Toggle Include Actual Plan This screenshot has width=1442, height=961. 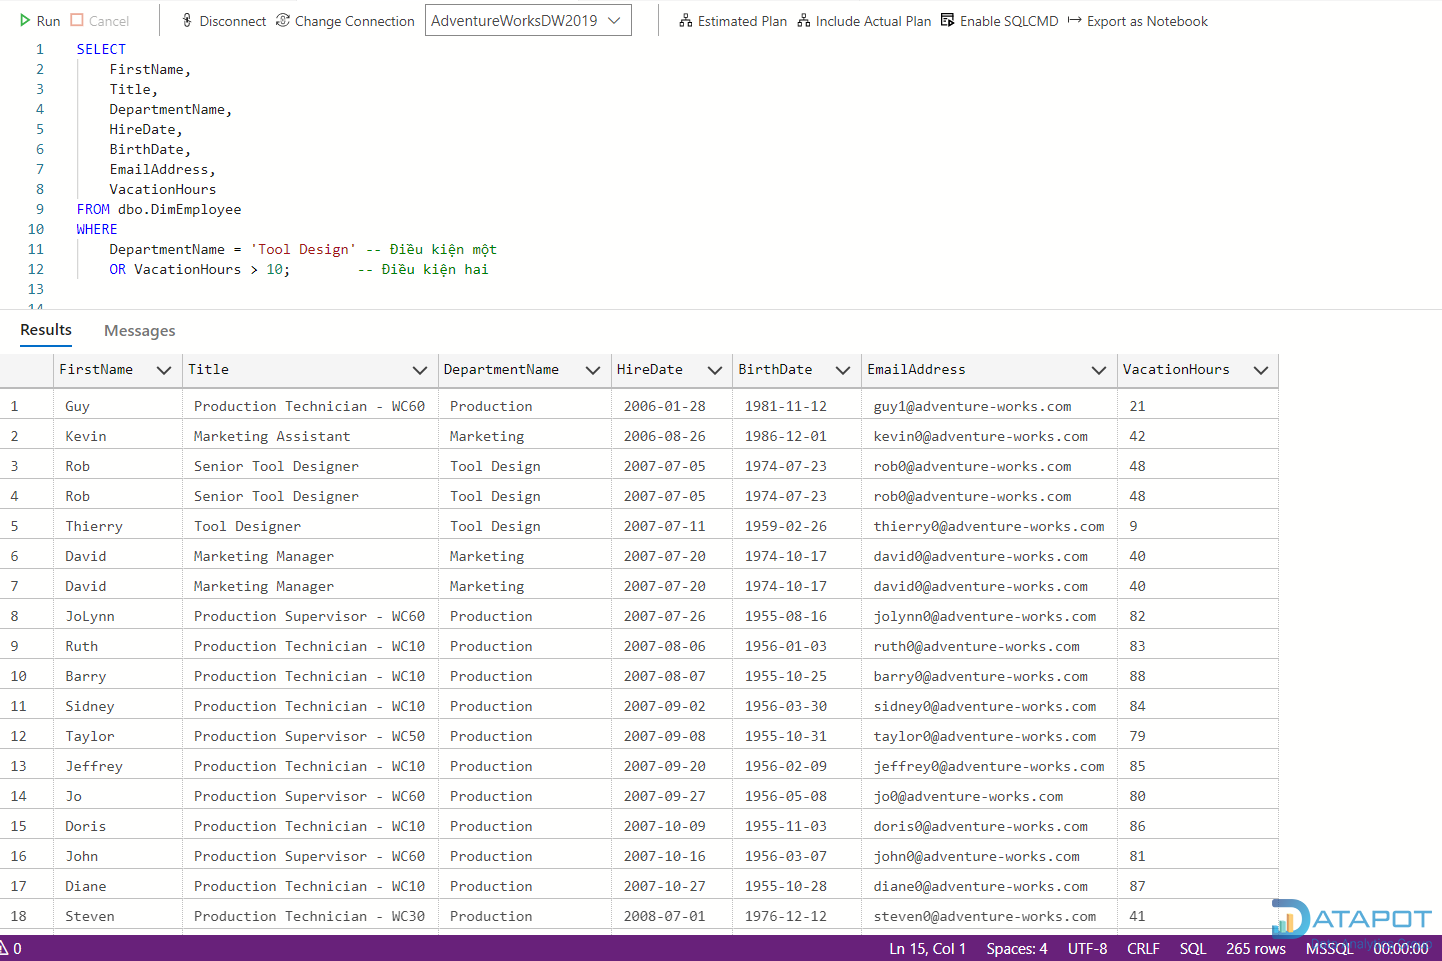click(864, 21)
